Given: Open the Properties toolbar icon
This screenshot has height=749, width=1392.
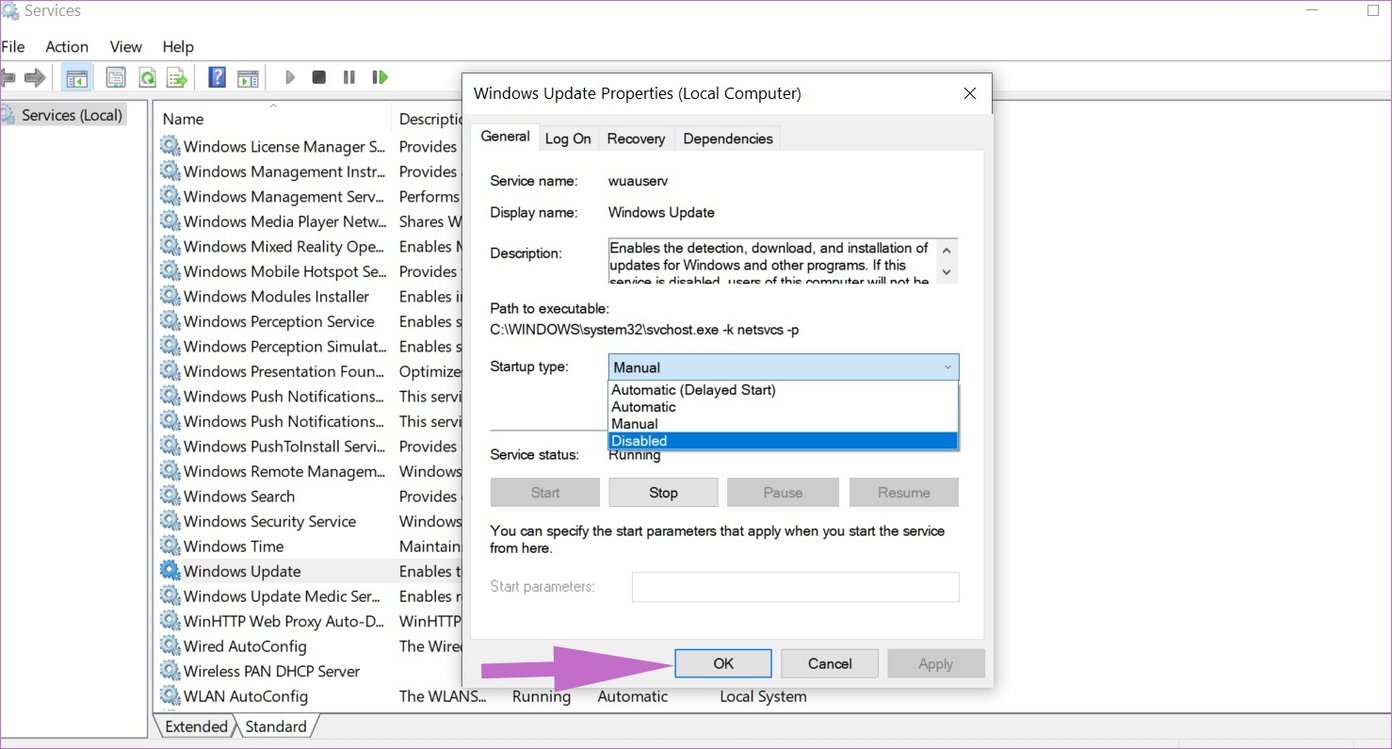Looking at the screenshot, I should (116, 77).
